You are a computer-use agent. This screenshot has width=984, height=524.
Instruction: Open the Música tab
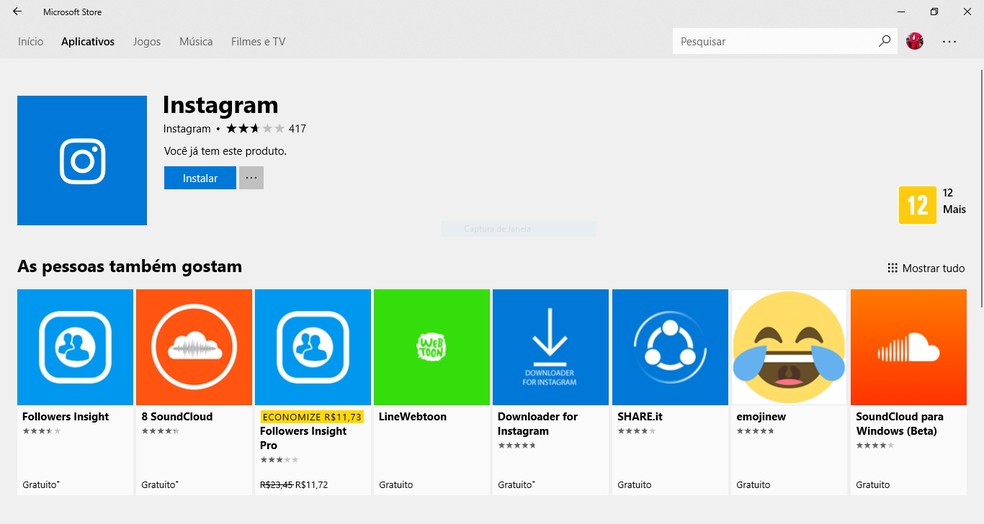[196, 41]
